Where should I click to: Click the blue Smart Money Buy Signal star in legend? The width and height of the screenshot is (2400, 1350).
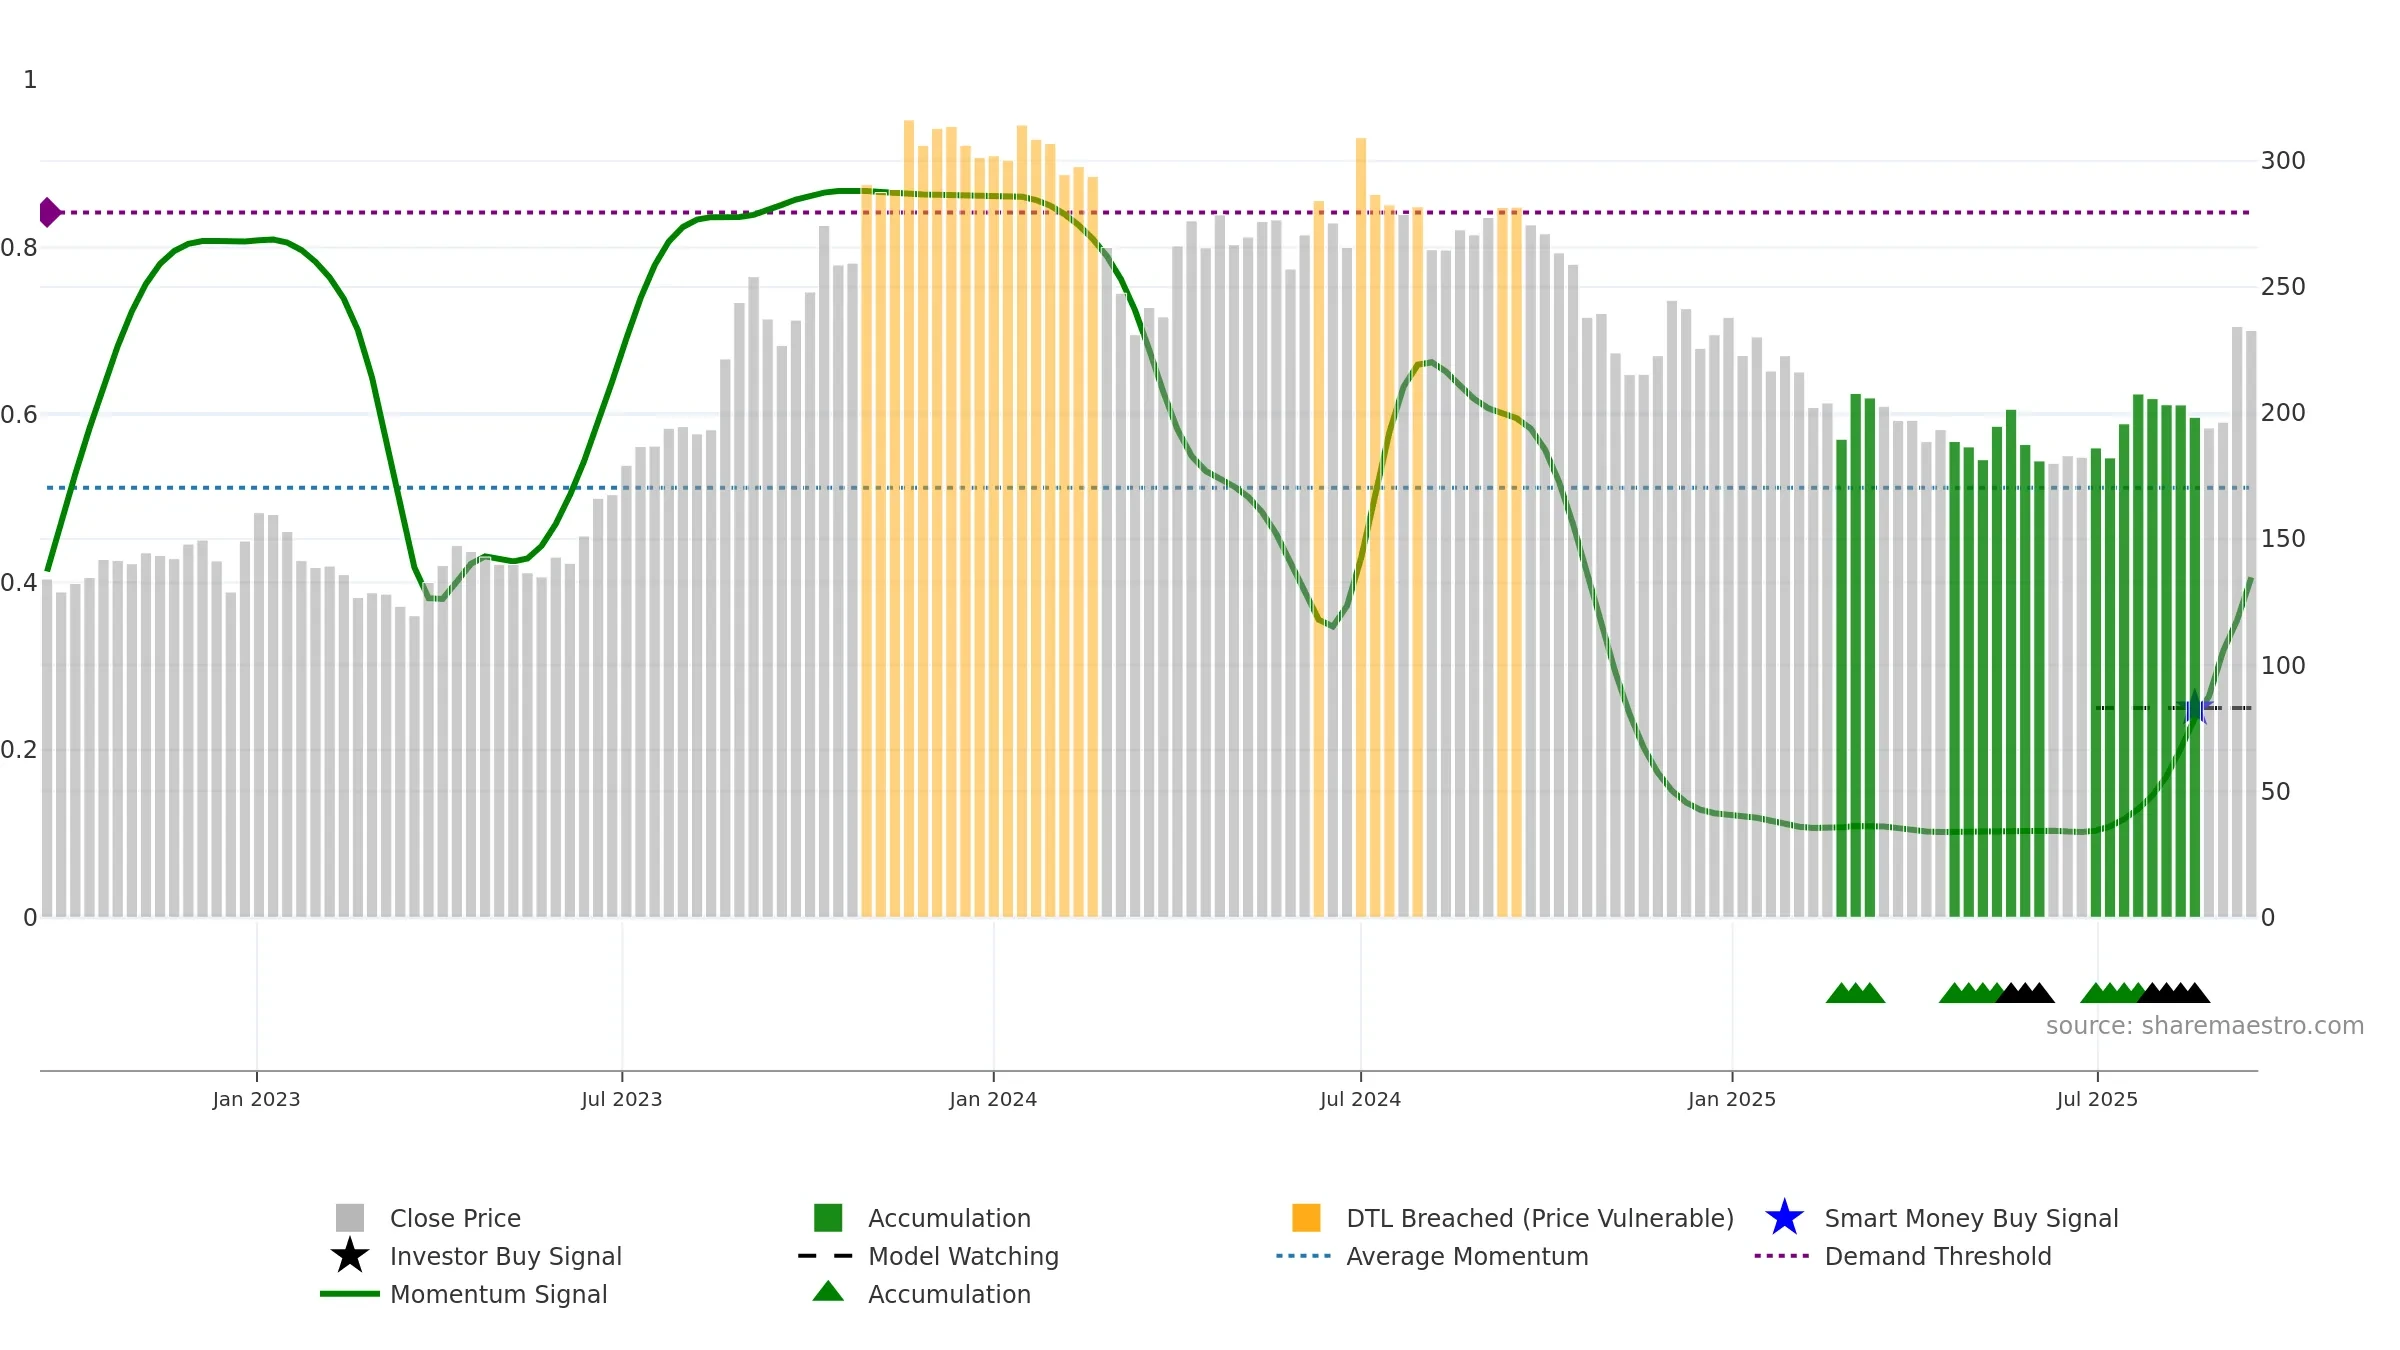[x=1784, y=1218]
